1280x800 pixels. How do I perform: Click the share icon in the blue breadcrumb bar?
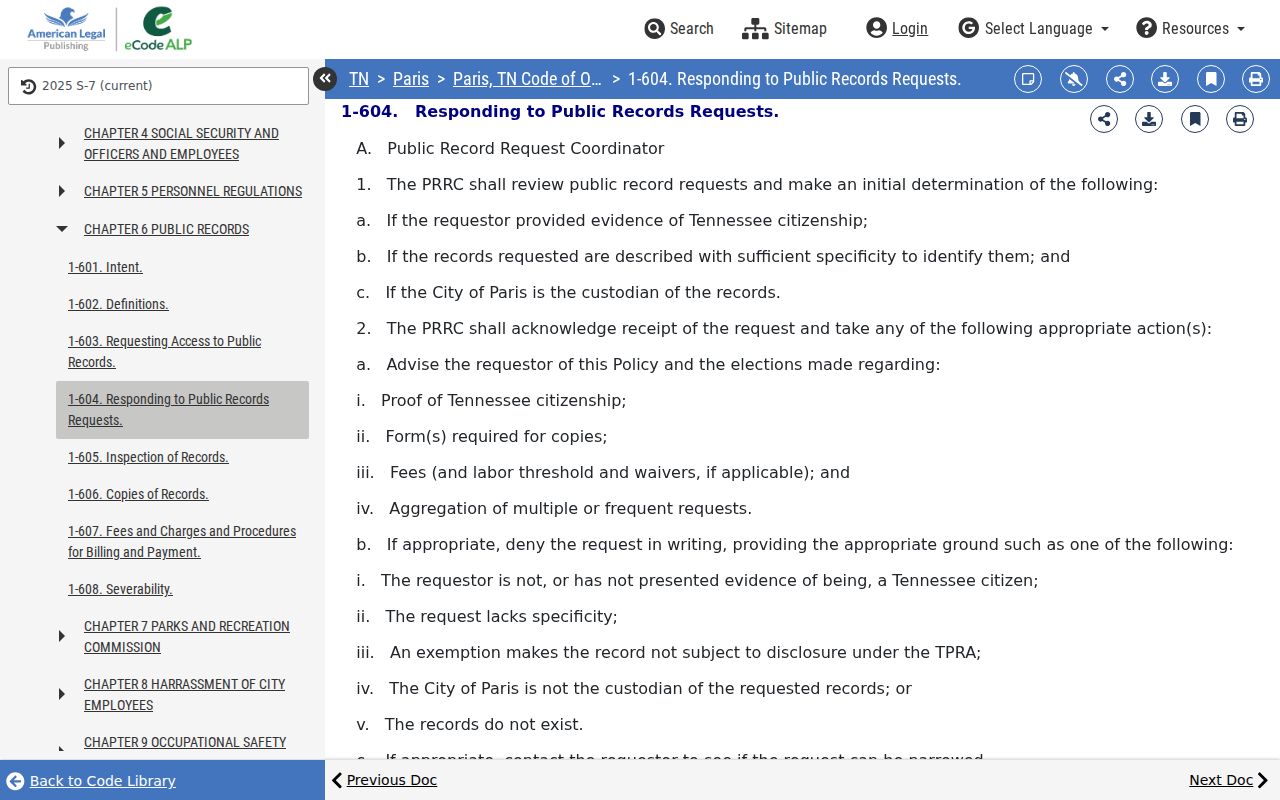pos(1120,79)
